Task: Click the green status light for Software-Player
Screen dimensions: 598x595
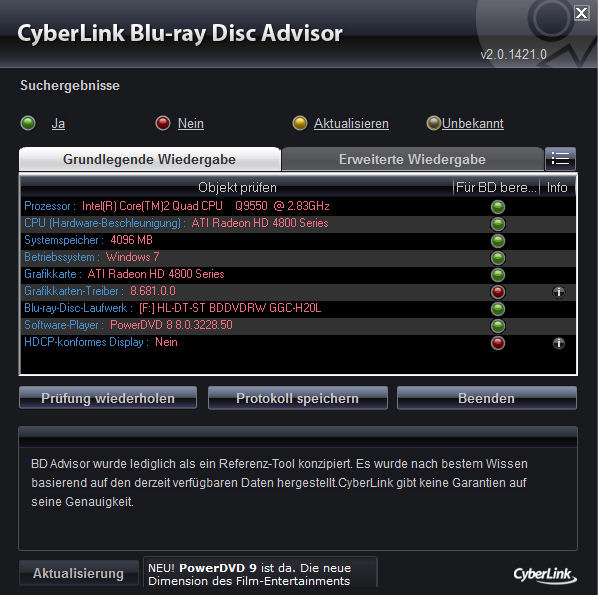Action: [x=498, y=326]
